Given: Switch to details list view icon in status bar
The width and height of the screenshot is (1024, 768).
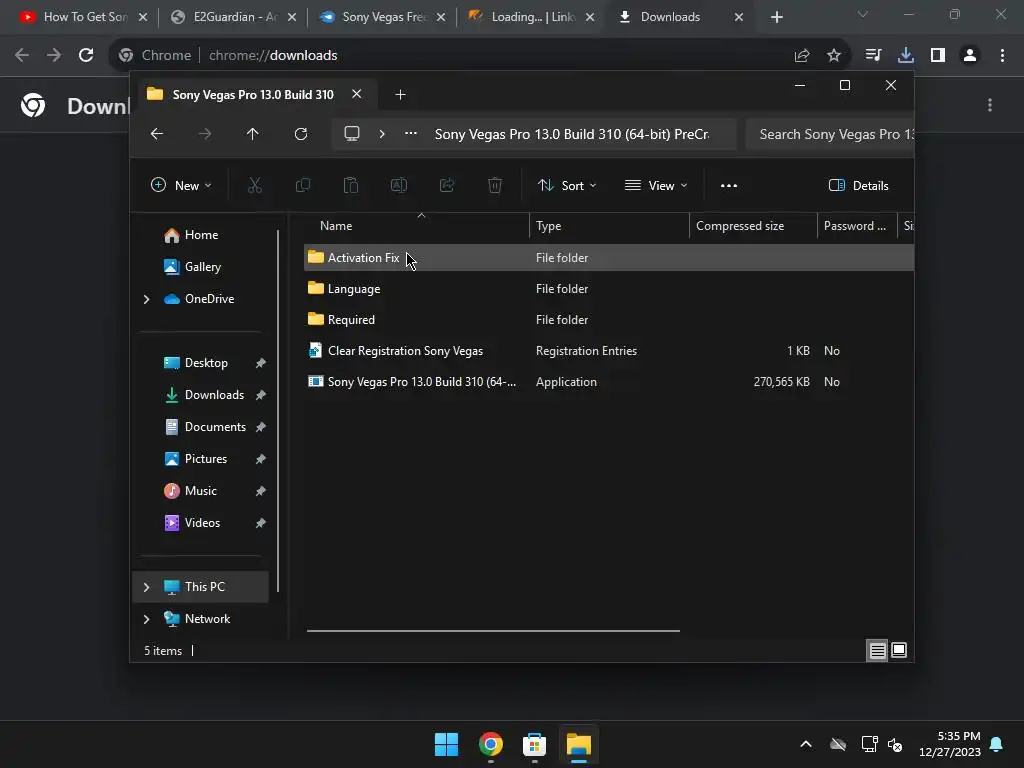Looking at the screenshot, I should point(877,650).
